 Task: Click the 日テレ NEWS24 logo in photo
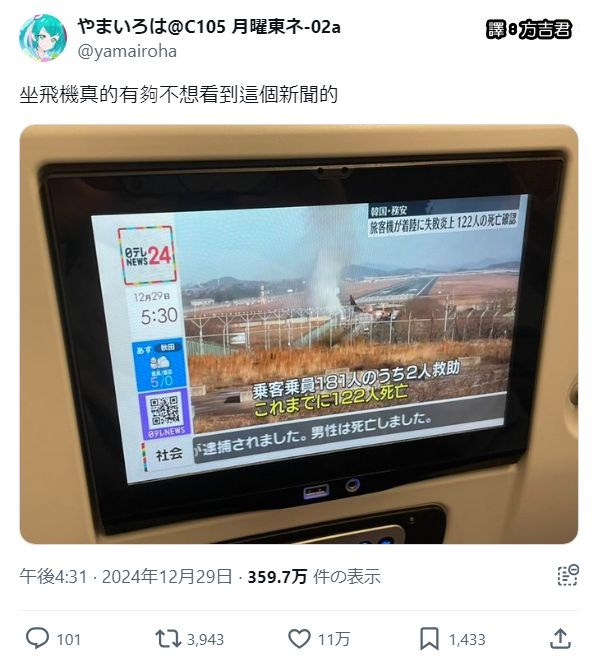[x=148, y=255]
